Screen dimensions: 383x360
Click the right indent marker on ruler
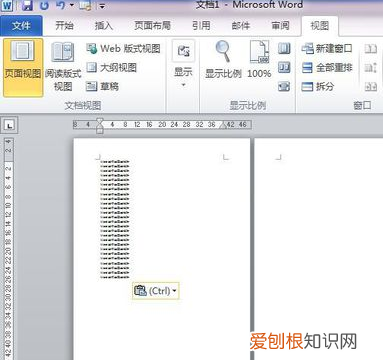223,126
